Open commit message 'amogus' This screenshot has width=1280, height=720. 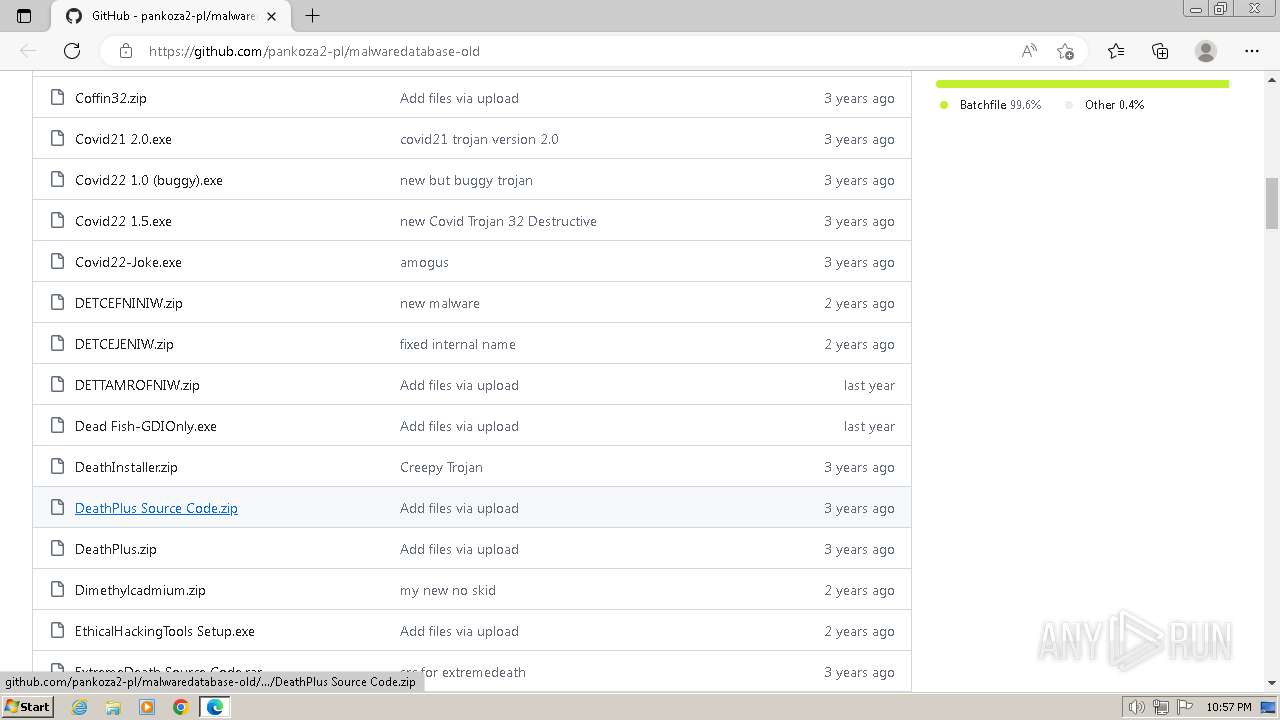point(424,262)
